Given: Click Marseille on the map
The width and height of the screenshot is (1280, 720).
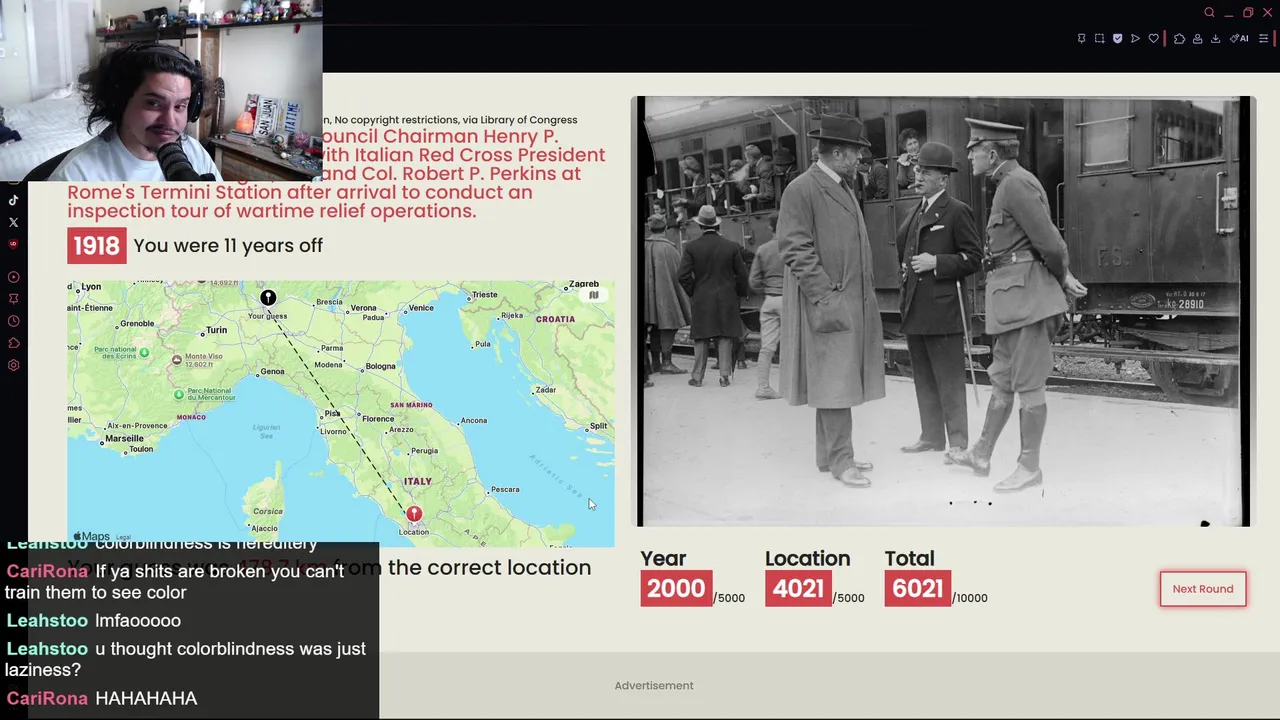Looking at the screenshot, I should tap(124, 438).
